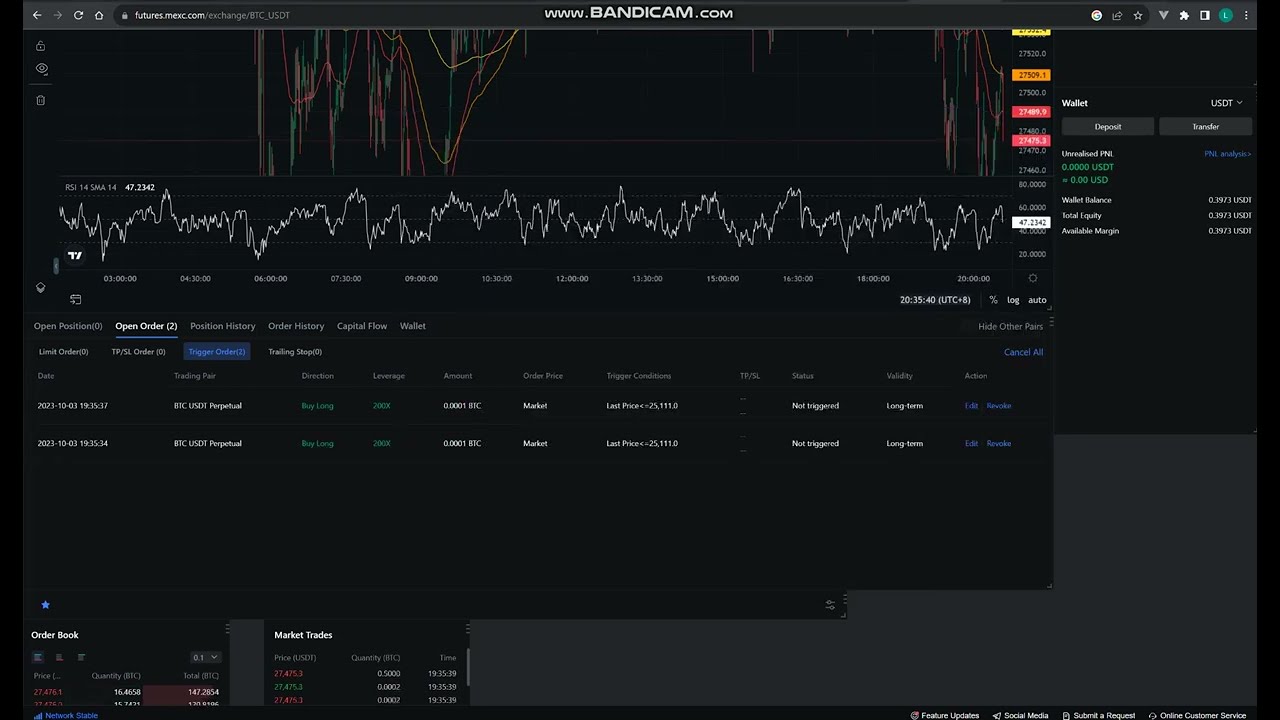Toggle log scale on chart
The image size is (1280, 720).
pyautogui.click(x=1013, y=300)
